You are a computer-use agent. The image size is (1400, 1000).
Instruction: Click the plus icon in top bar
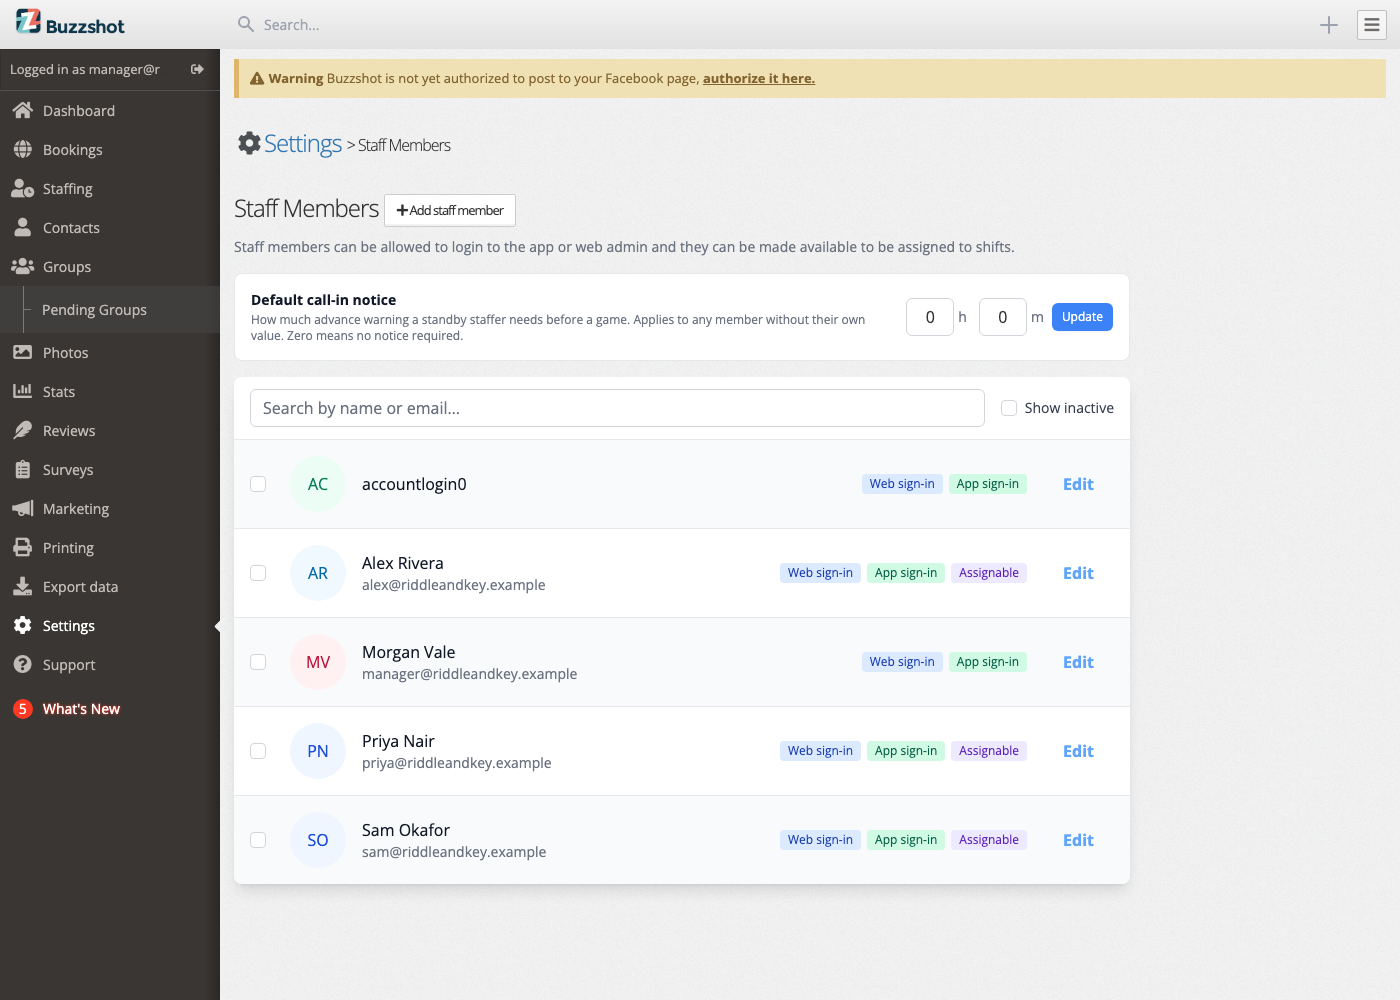tap(1329, 25)
